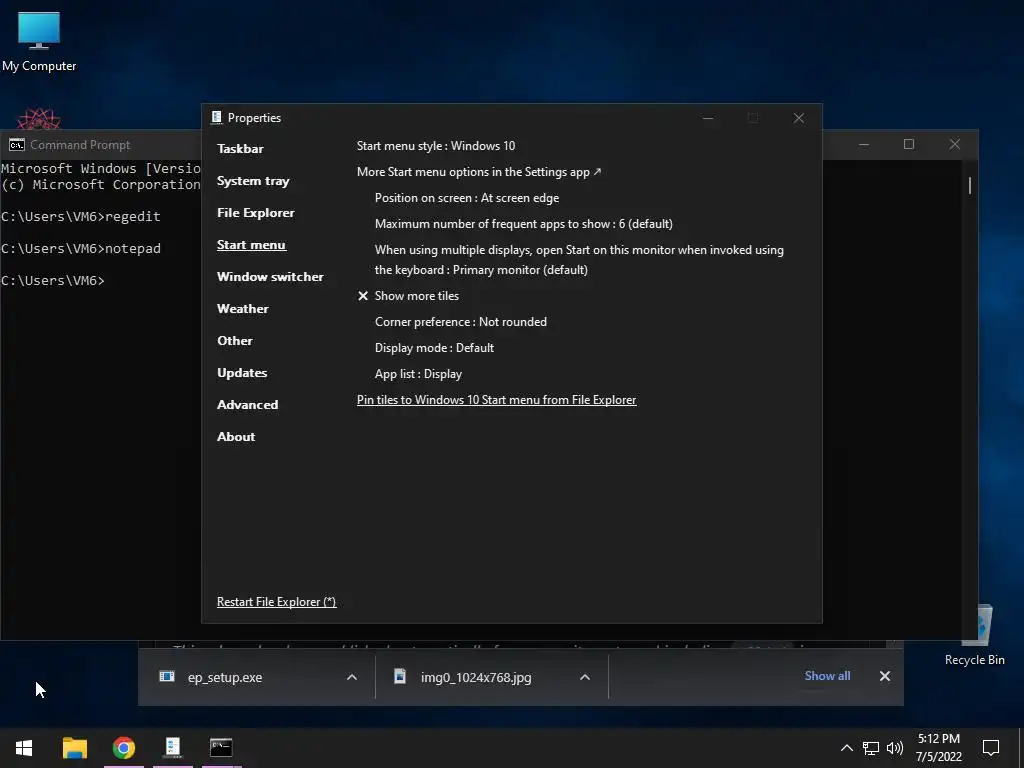
Task: Click the ep_setup.exe file type icon
Action: [x=167, y=677]
